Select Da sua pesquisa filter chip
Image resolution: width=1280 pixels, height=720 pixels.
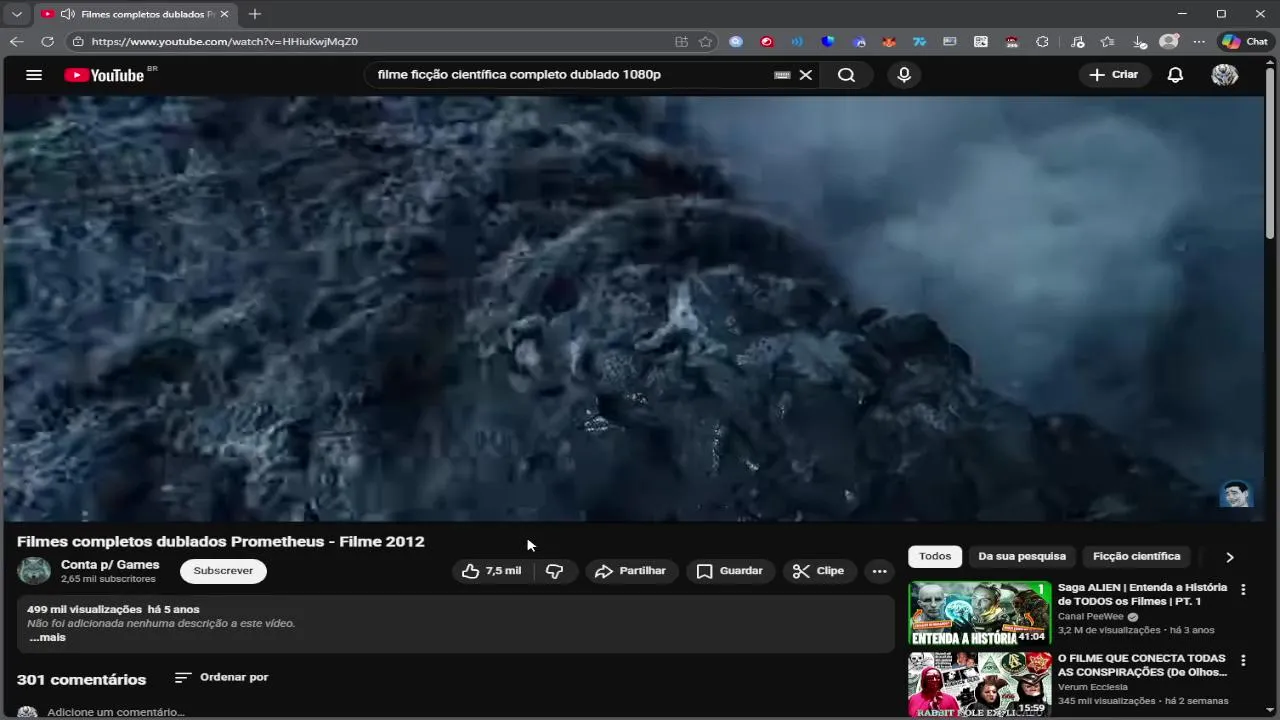[1022, 556]
